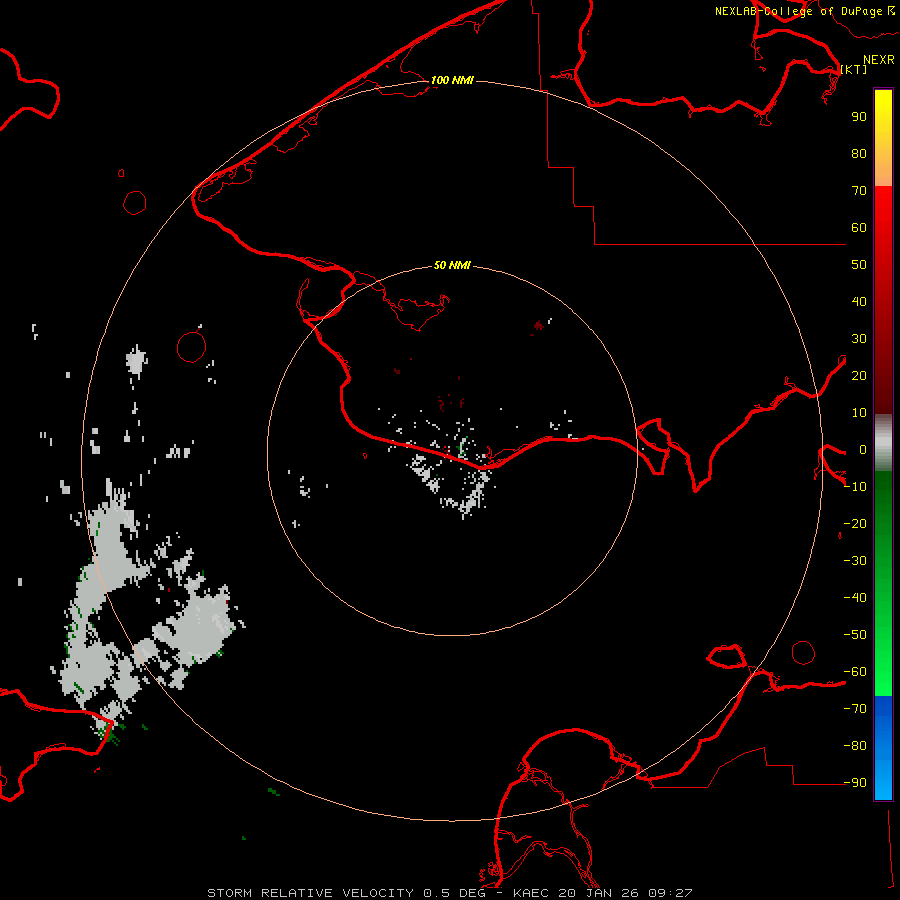
Task: Select the -10 value on velocity scale
Action: [855, 487]
